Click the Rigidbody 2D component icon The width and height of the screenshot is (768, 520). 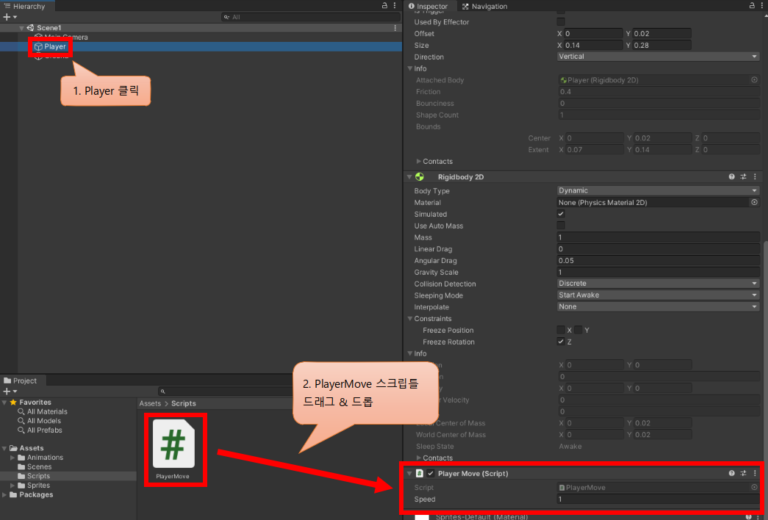click(x=420, y=177)
